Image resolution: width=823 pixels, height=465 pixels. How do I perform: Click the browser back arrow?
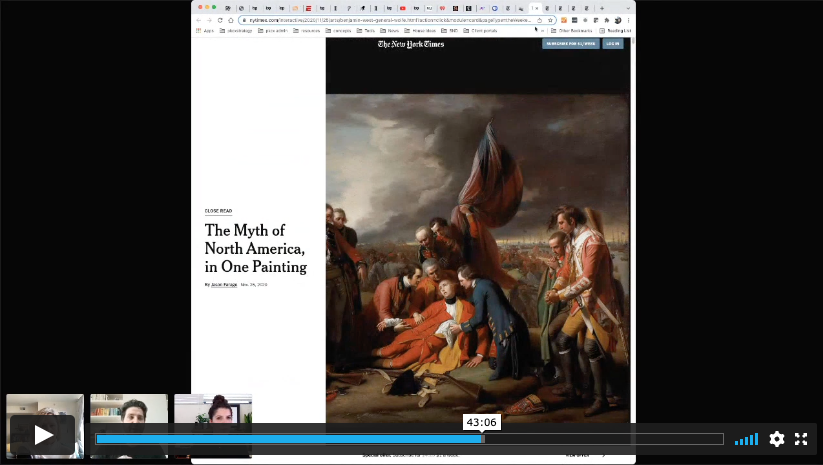pyautogui.click(x=198, y=20)
